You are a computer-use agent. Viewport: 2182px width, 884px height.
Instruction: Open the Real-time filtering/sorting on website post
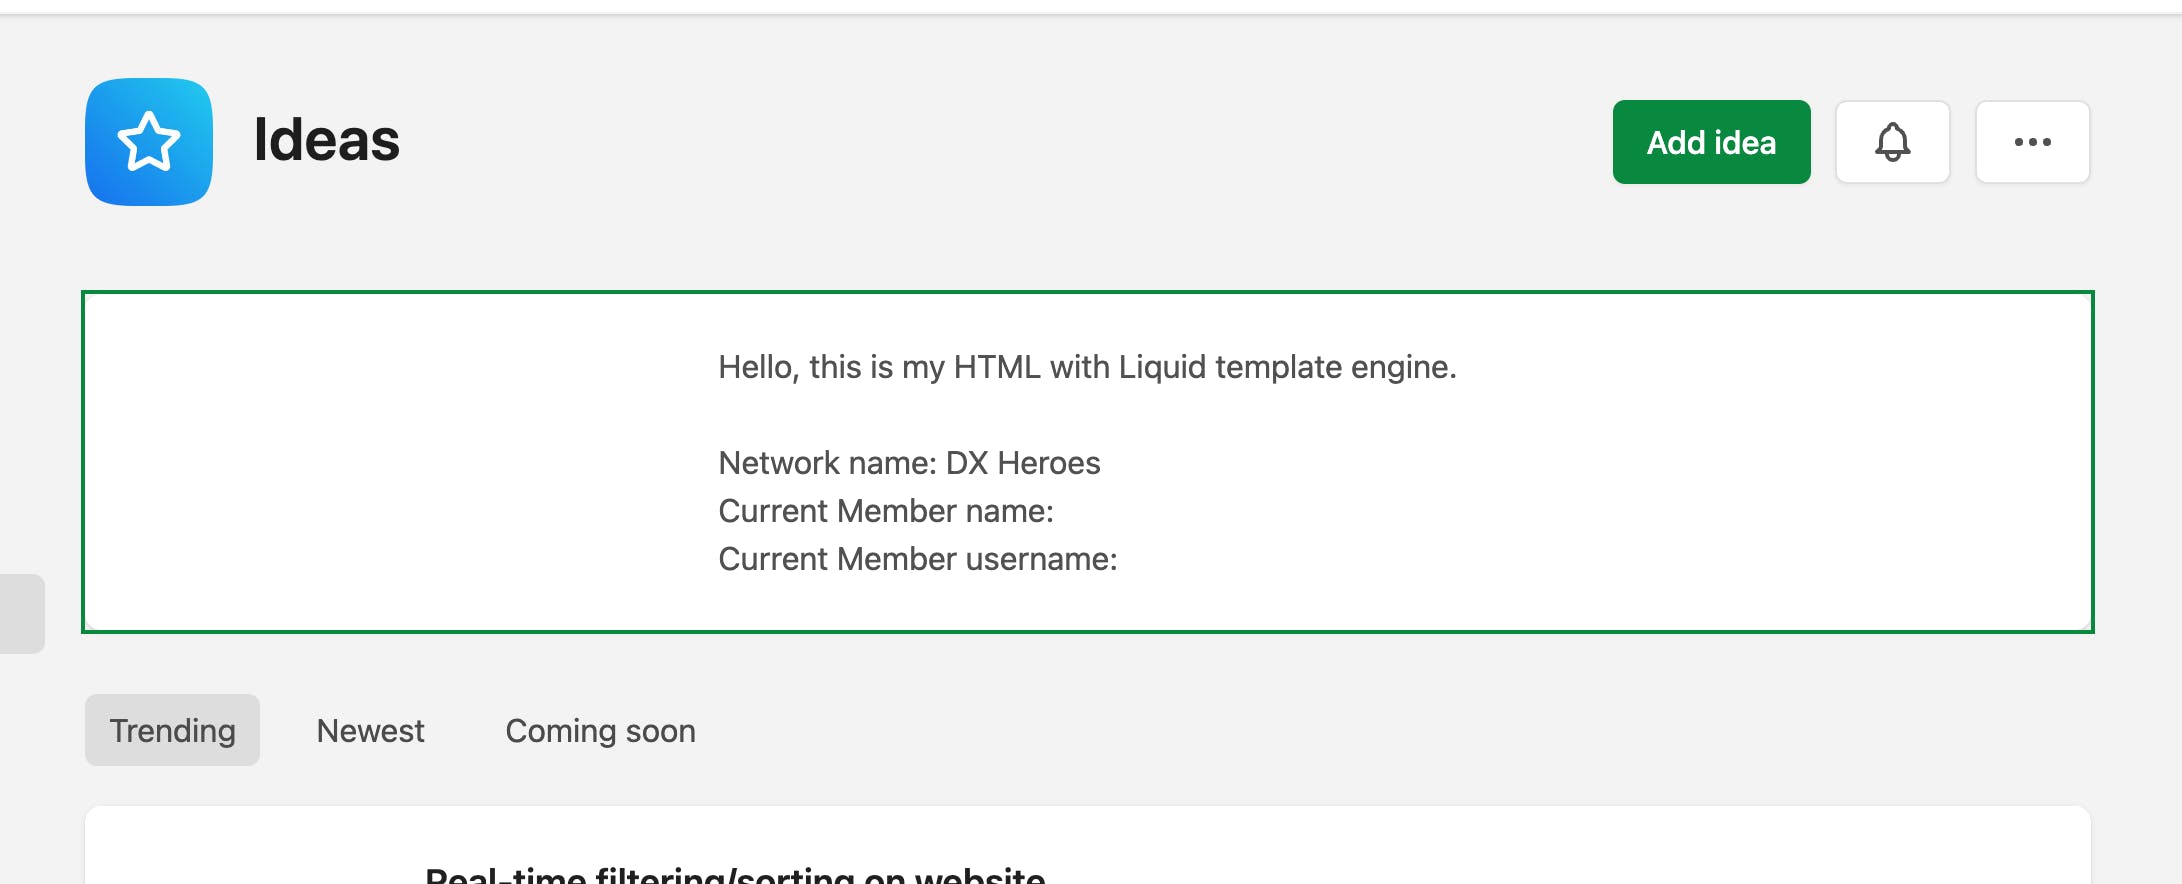tap(735, 874)
